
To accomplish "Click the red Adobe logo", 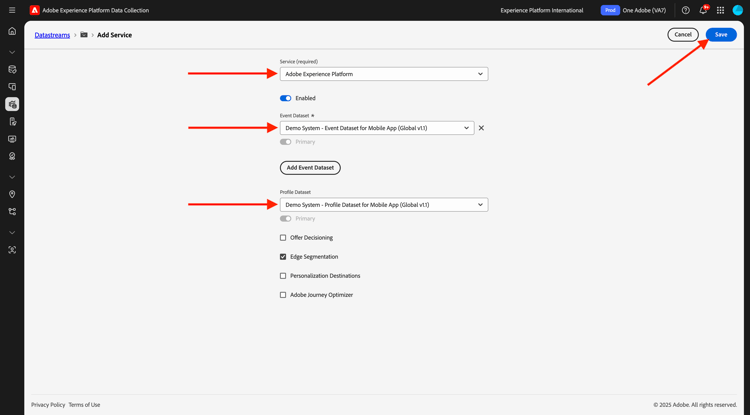I will point(34,10).
